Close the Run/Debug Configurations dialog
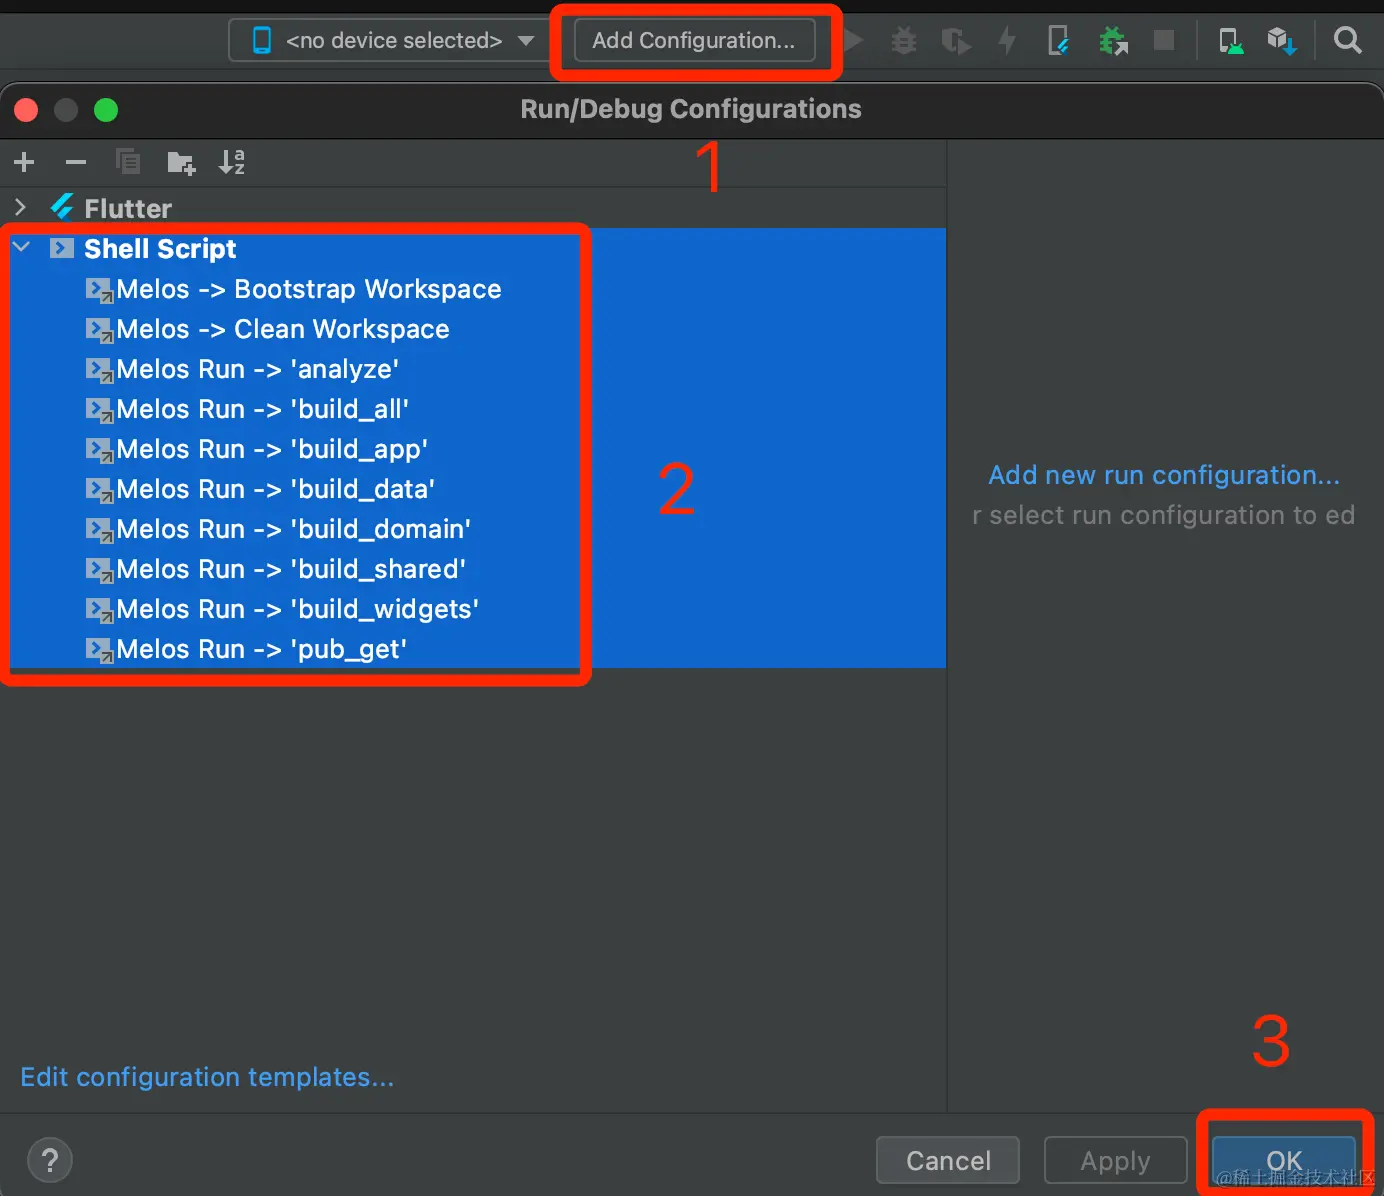This screenshot has height=1196, width=1384. tap(27, 110)
